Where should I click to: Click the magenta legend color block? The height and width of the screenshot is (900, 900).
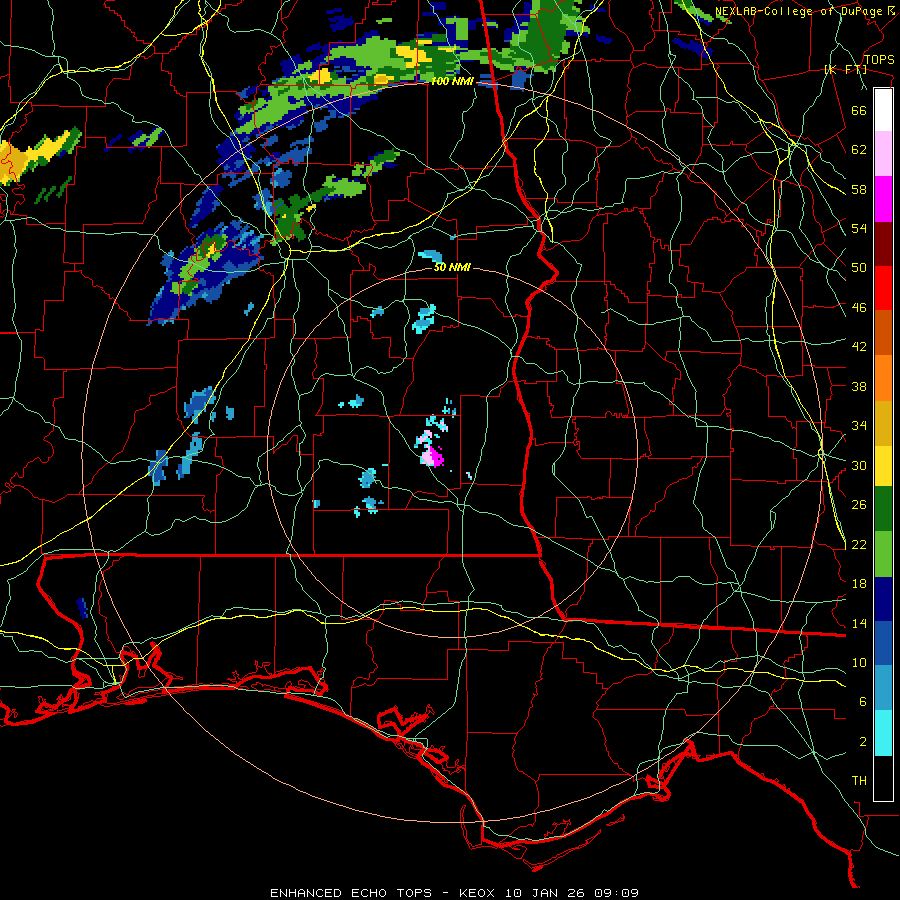click(883, 199)
